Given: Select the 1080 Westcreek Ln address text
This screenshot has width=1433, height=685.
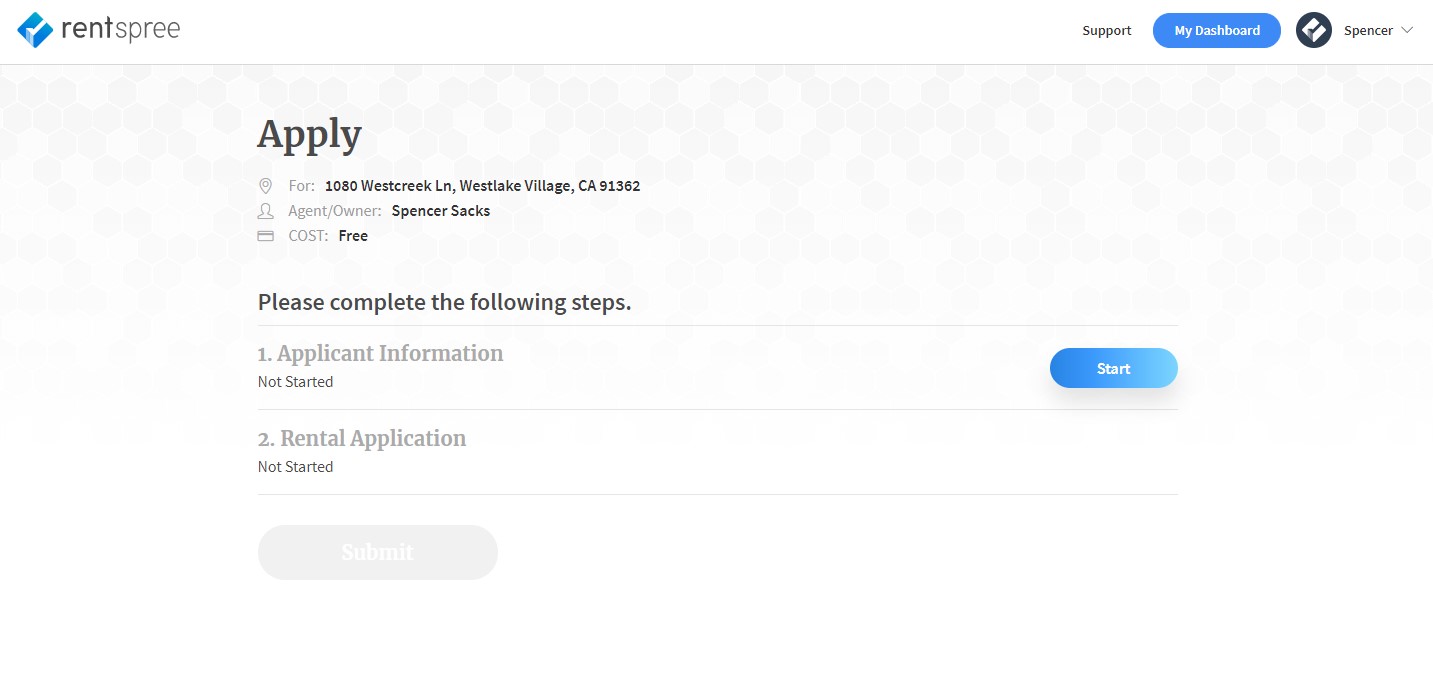Looking at the screenshot, I should click(x=482, y=186).
